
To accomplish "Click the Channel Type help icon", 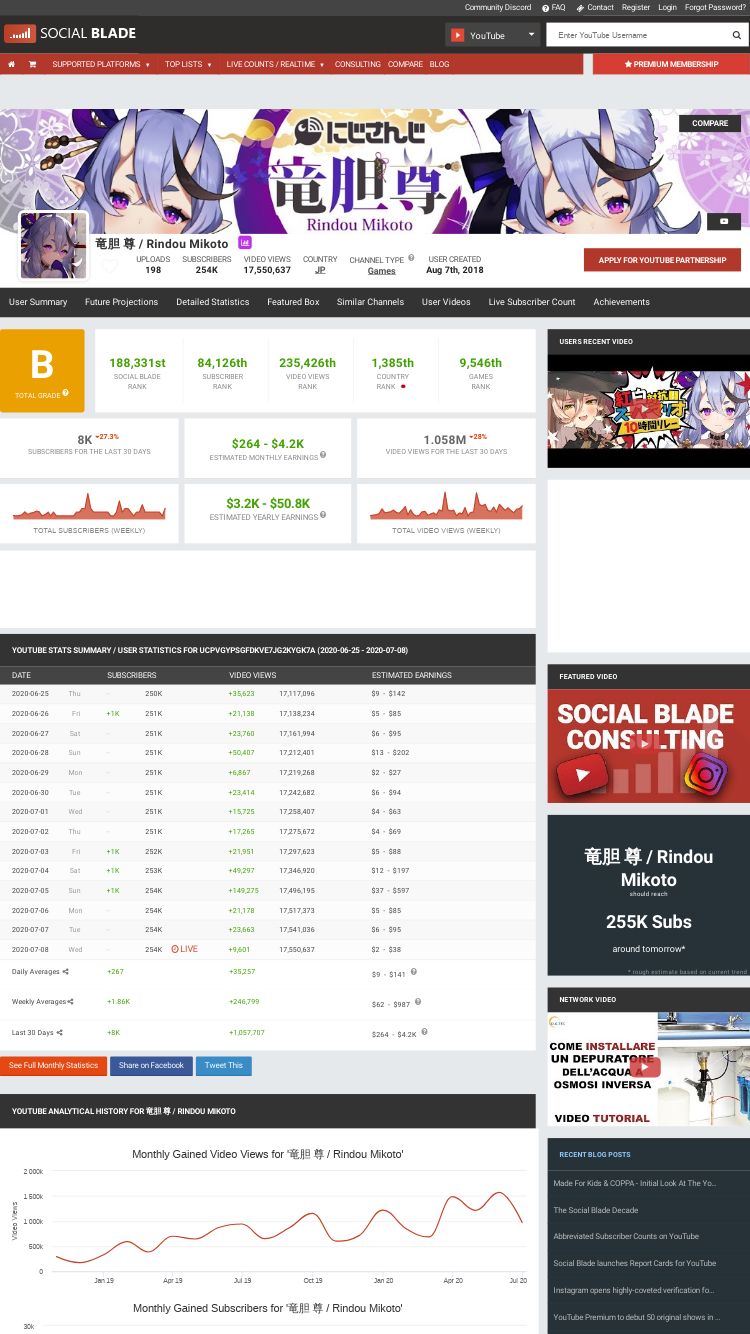I will point(411,258).
